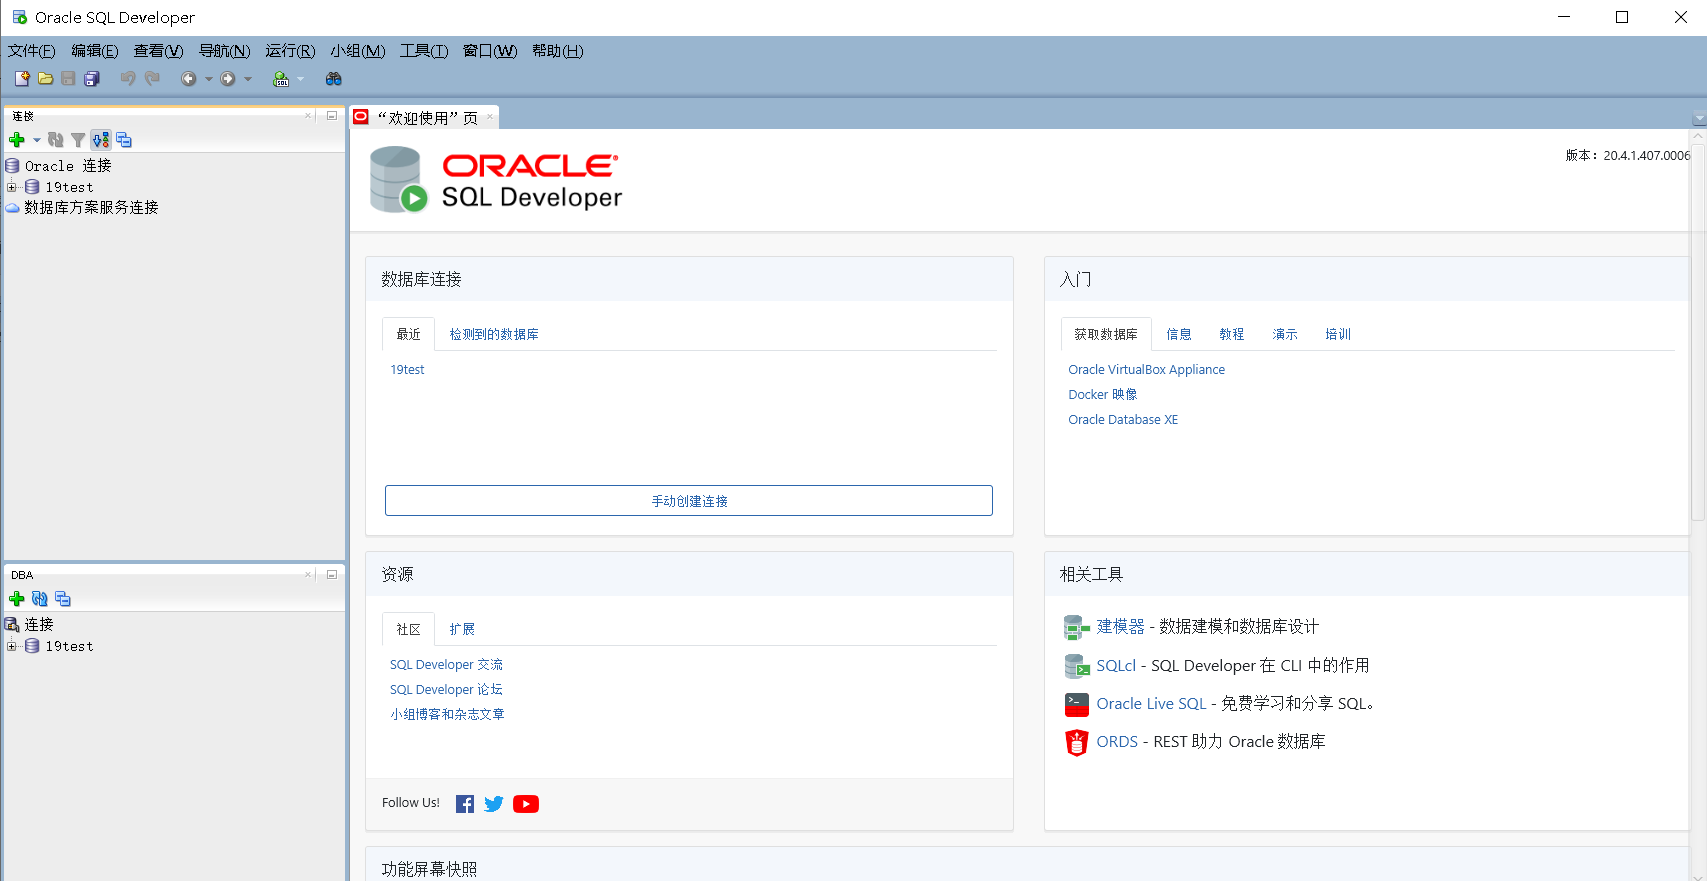Viewport: 1707px width, 881px height.
Task: Click Collapse All icon in 连接 panel
Action: click(124, 140)
